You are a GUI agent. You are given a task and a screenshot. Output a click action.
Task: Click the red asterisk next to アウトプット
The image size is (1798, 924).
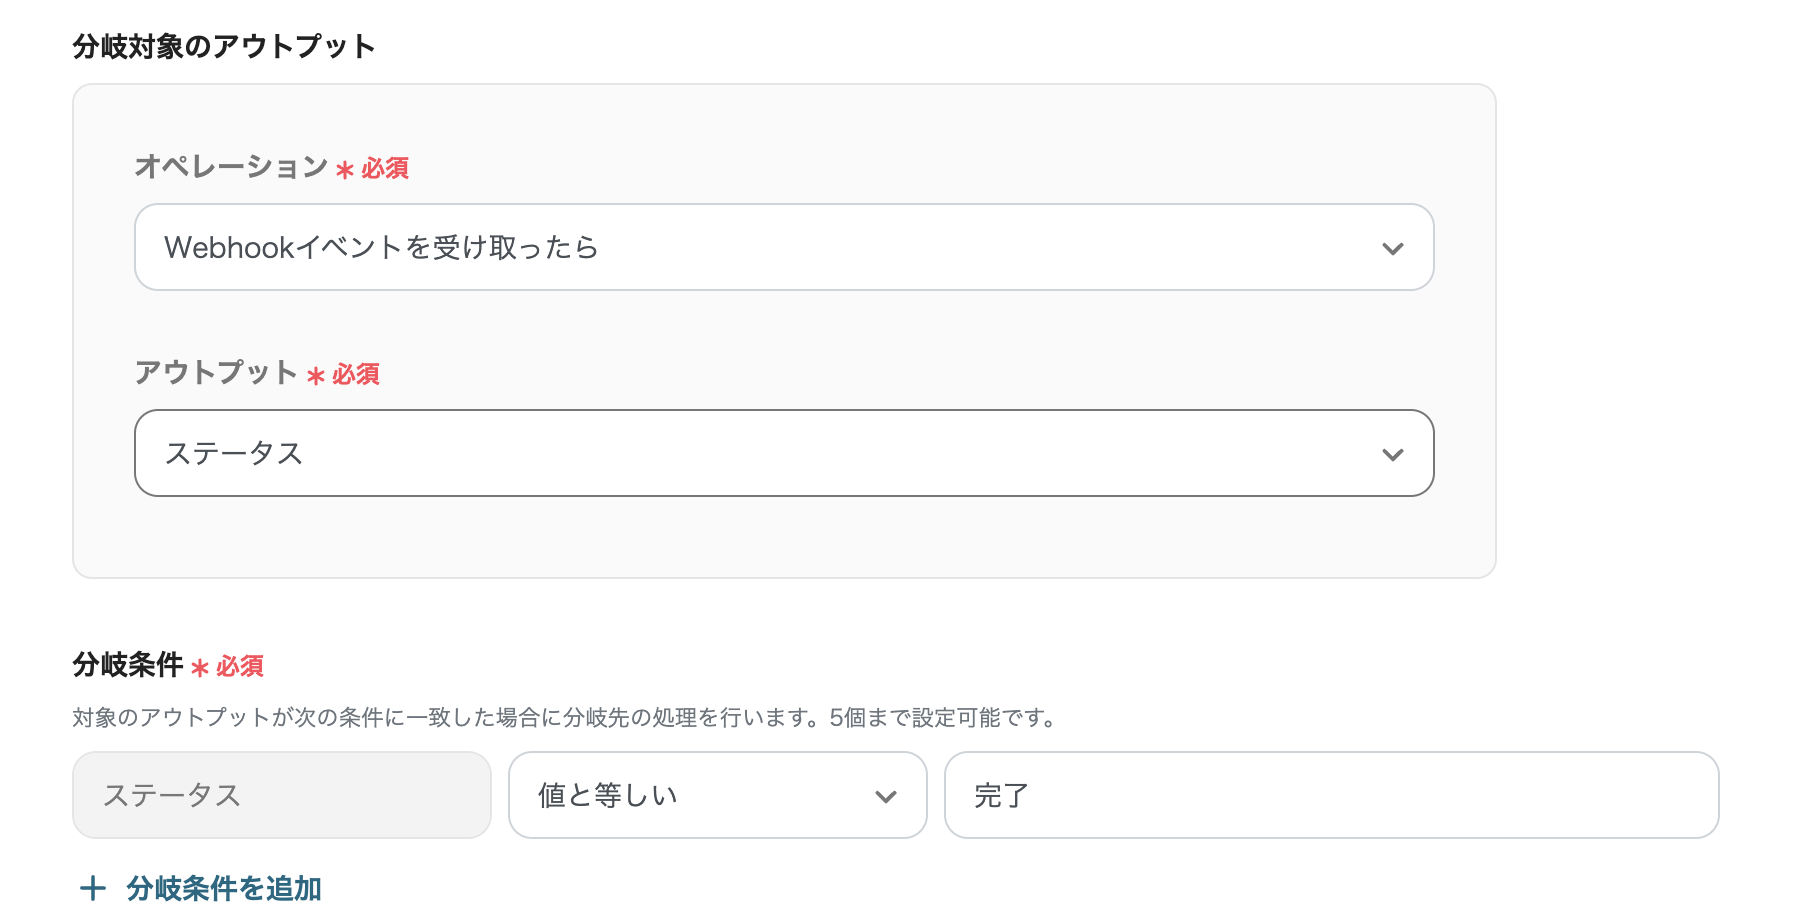(x=315, y=374)
